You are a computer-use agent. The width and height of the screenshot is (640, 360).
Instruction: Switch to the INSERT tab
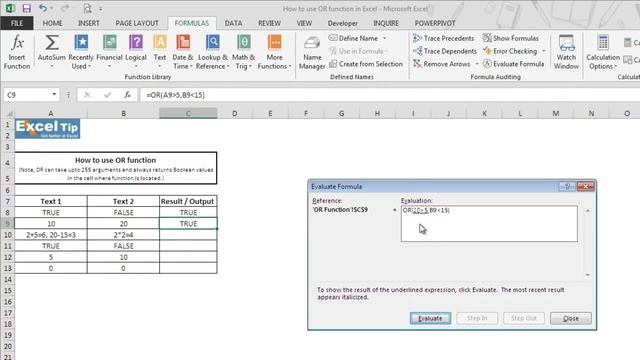tap(89, 23)
